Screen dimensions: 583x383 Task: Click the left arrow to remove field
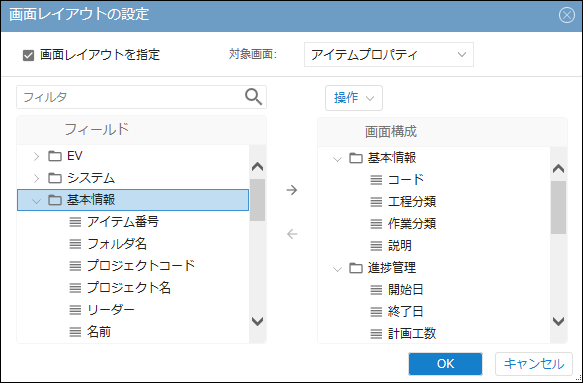click(x=292, y=234)
